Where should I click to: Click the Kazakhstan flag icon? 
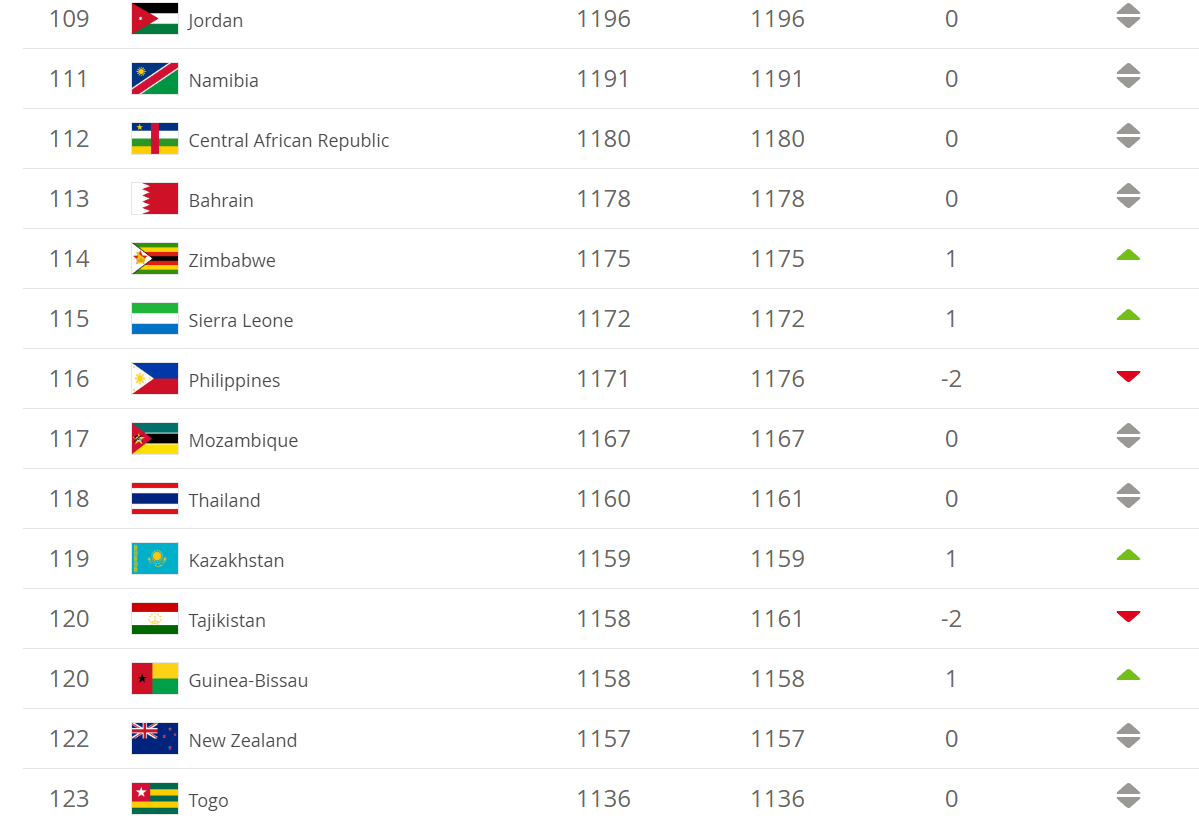tap(155, 559)
